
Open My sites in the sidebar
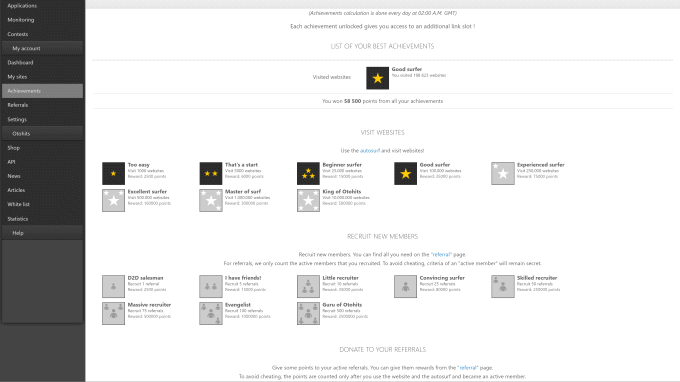point(42,77)
